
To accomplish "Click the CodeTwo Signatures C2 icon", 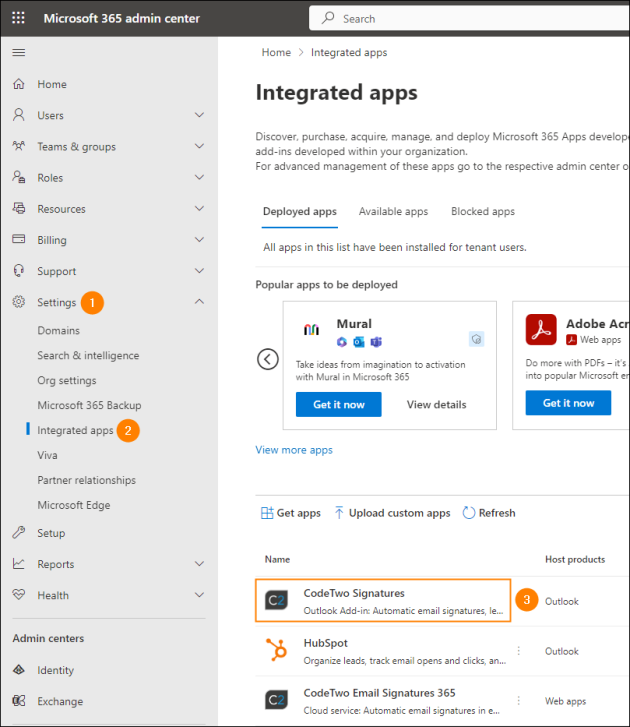I will (276, 600).
